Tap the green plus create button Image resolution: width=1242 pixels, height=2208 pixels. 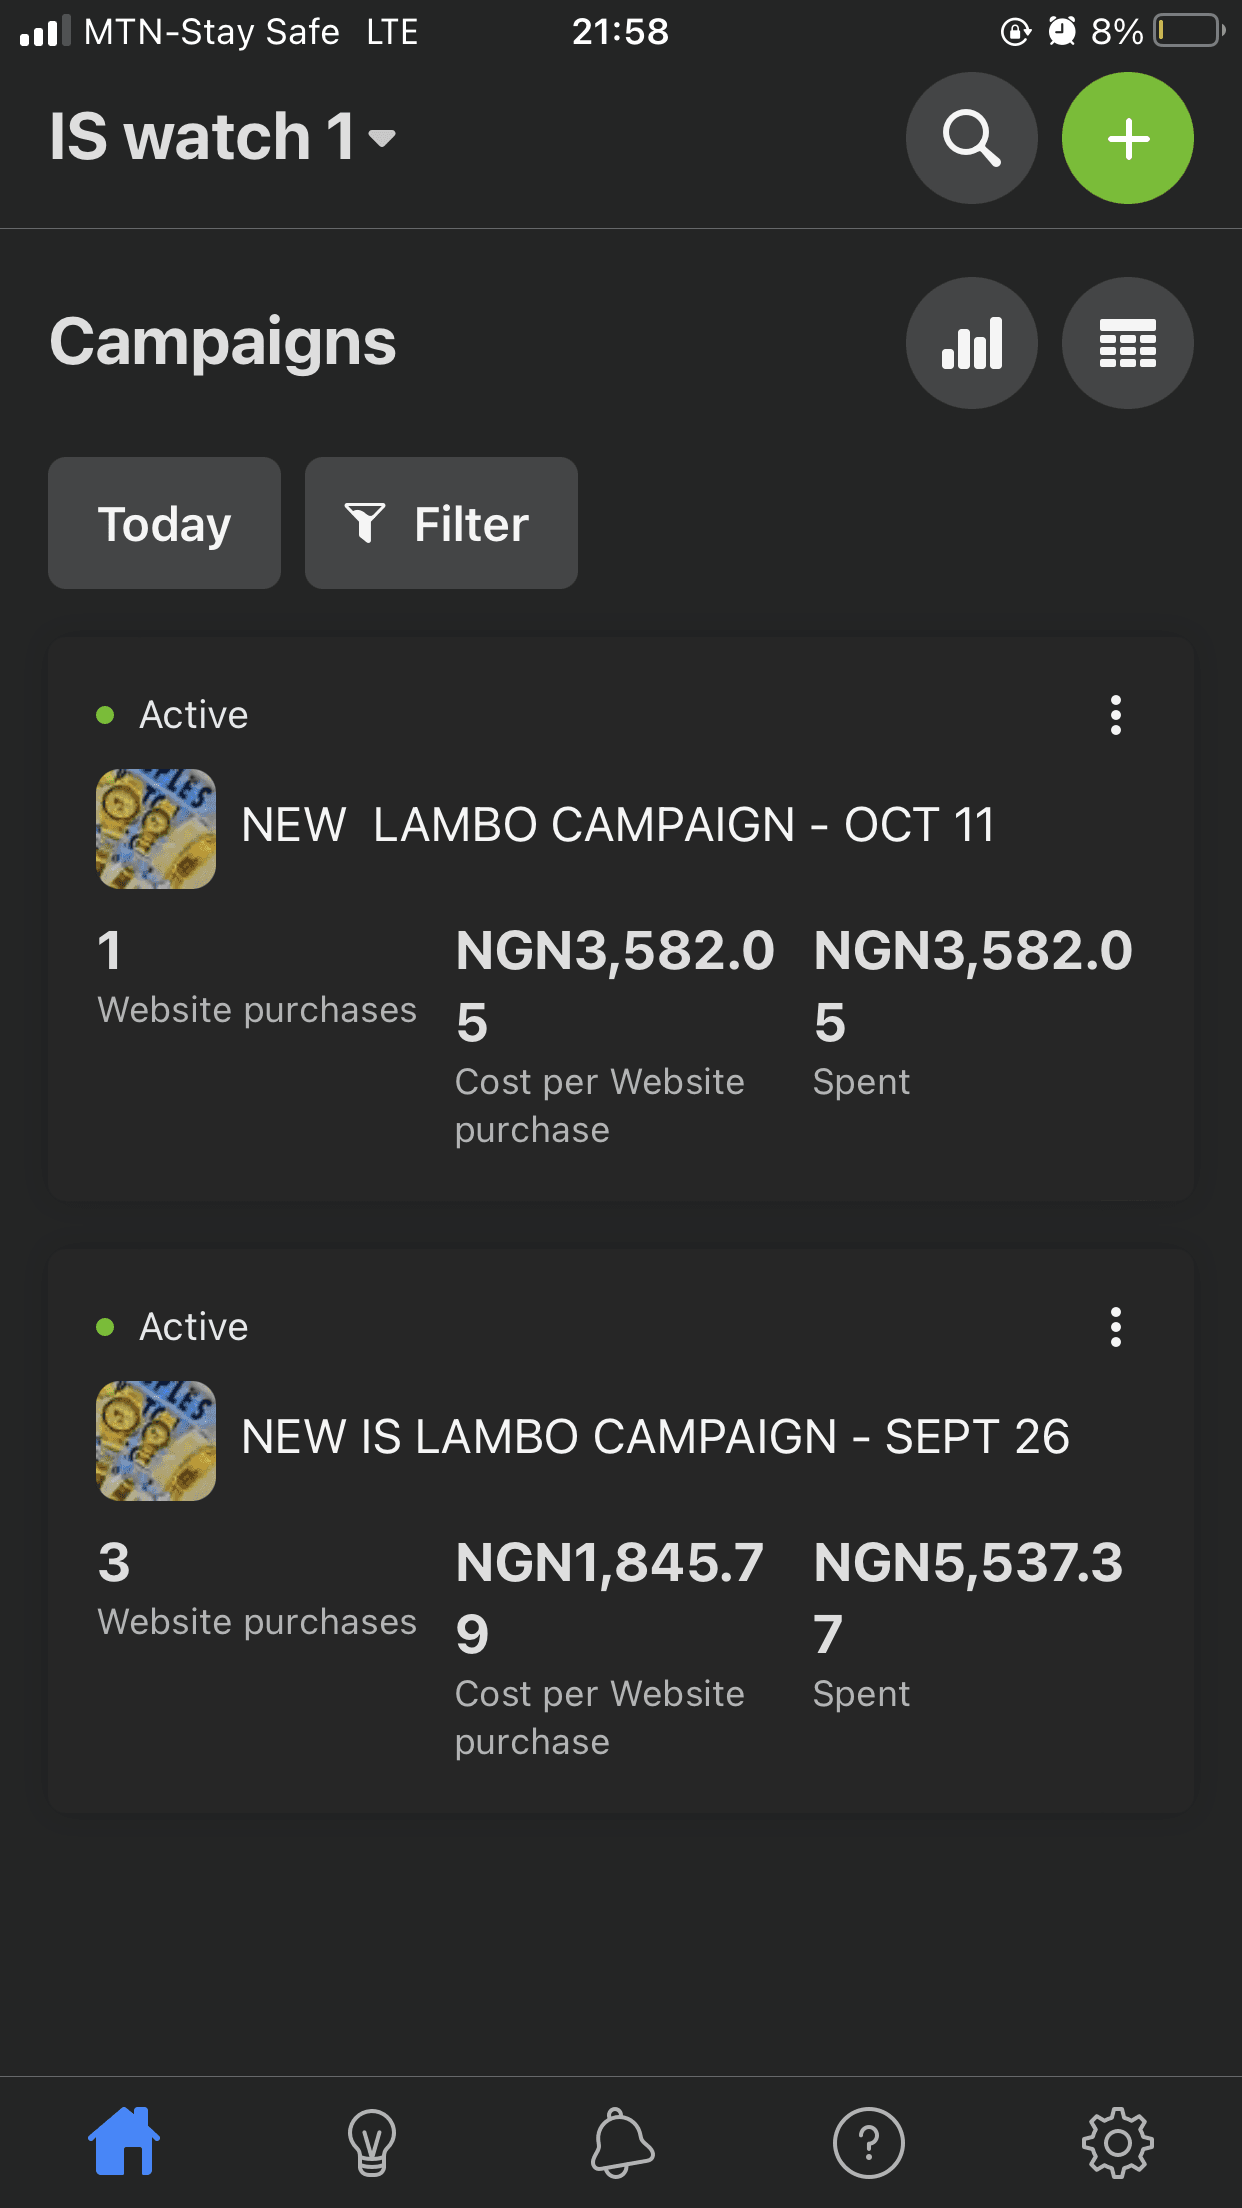point(1127,138)
